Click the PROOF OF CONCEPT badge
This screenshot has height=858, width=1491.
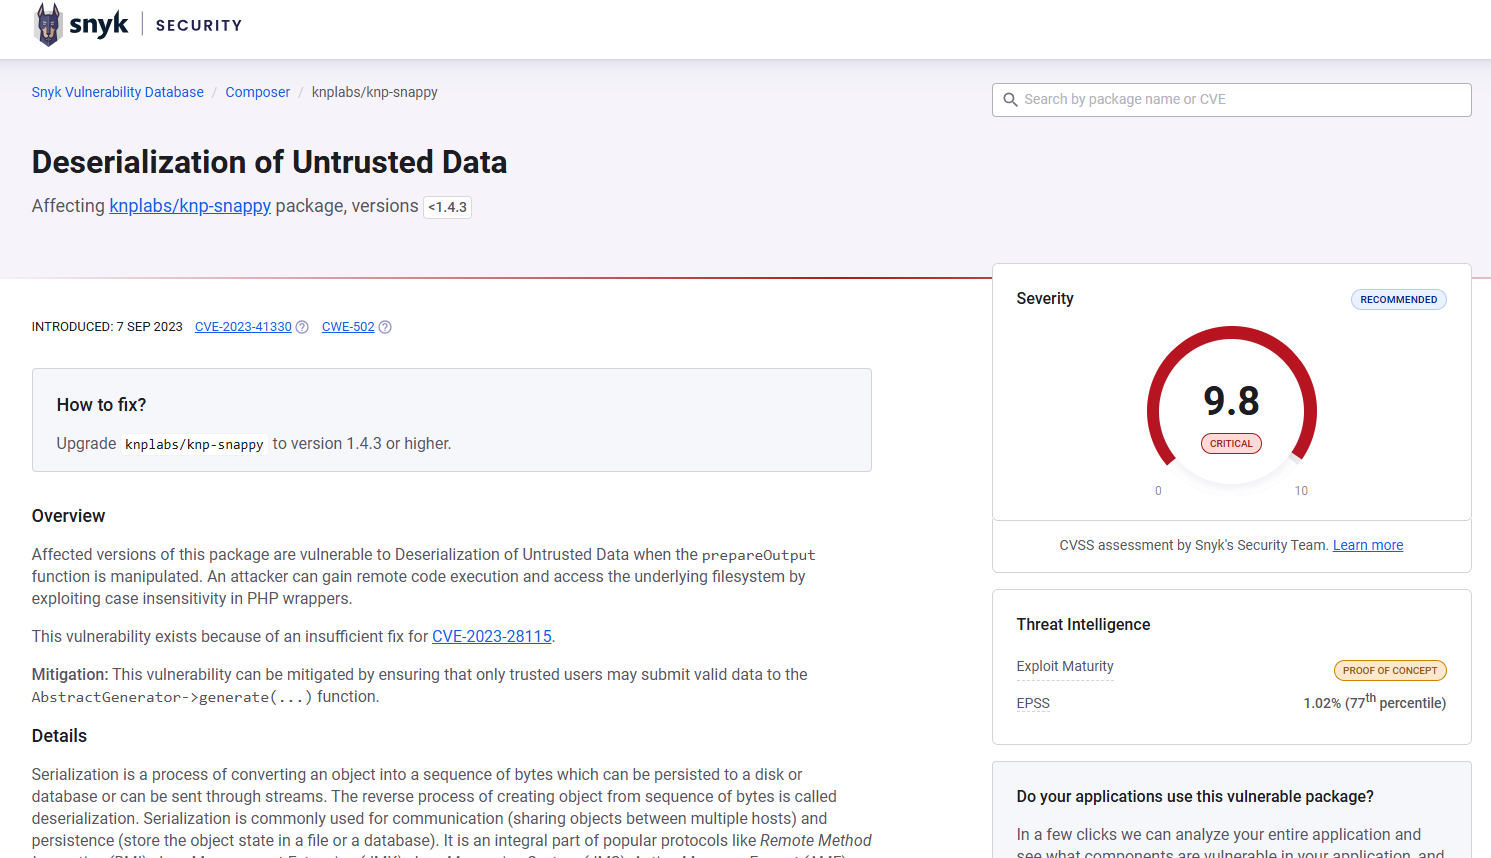click(x=1389, y=671)
